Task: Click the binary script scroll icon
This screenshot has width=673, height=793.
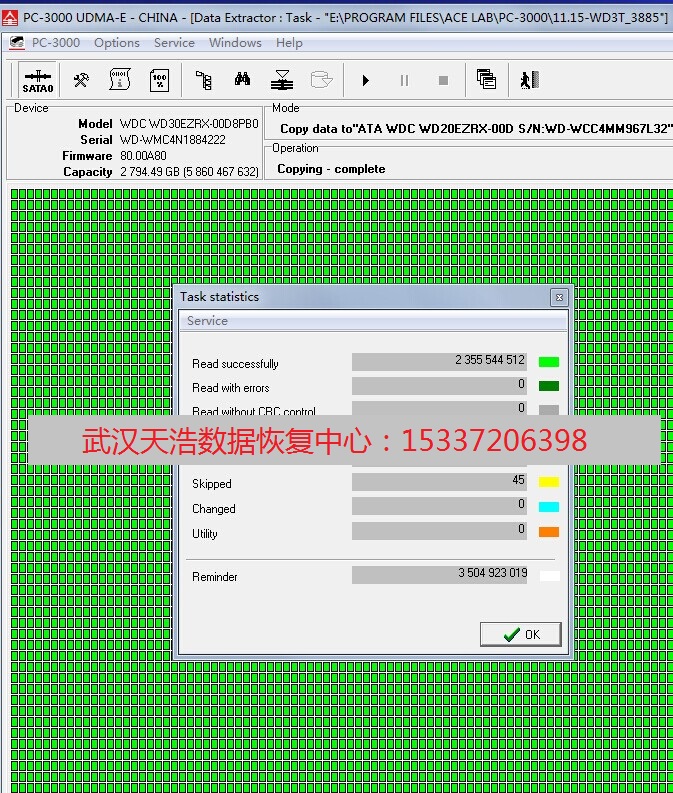Action: (119, 80)
